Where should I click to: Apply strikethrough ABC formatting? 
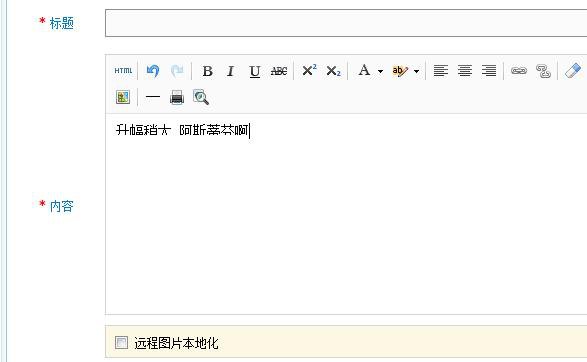coord(279,70)
